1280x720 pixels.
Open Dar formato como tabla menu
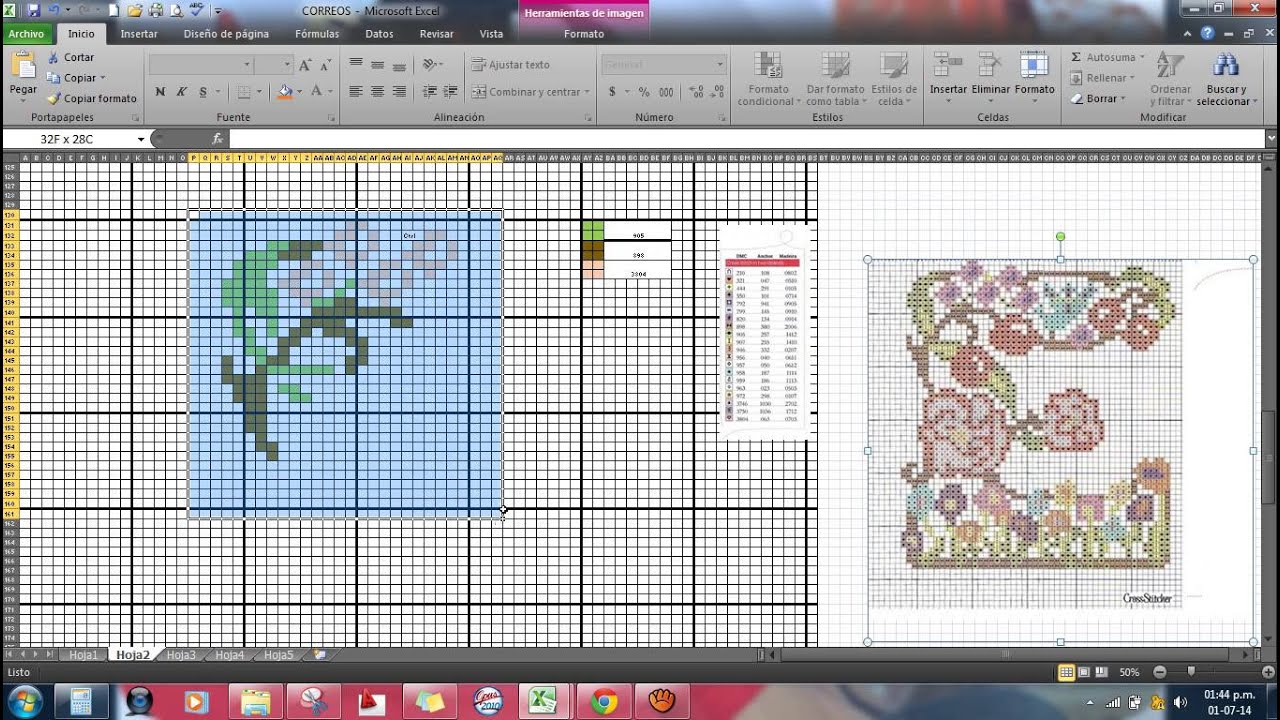[x=835, y=79]
